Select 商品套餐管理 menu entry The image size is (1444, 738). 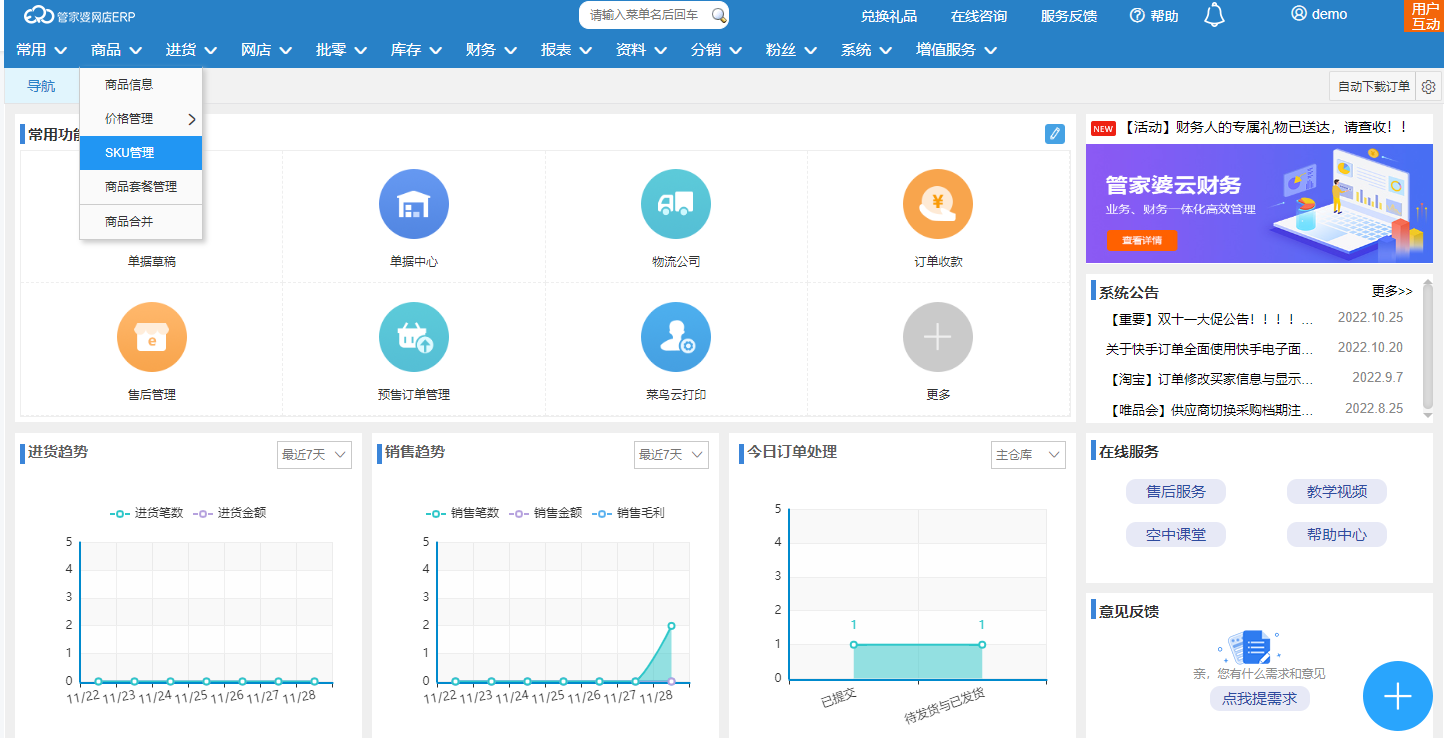click(x=141, y=187)
